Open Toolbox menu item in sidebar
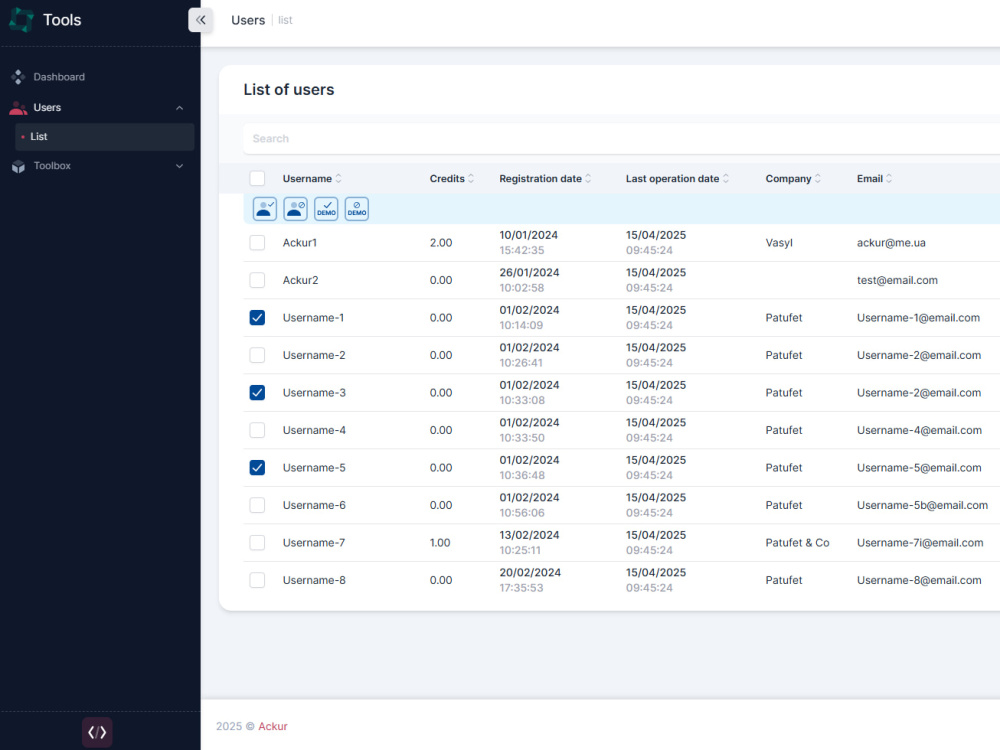1000x750 pixels. [x=52, y=166]
